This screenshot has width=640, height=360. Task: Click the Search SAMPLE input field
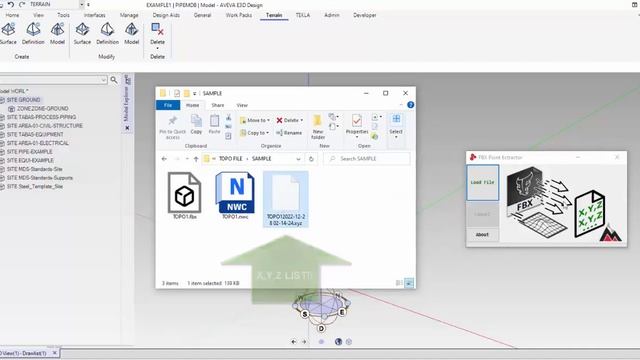pyautogui.click(x=367, y=159)
